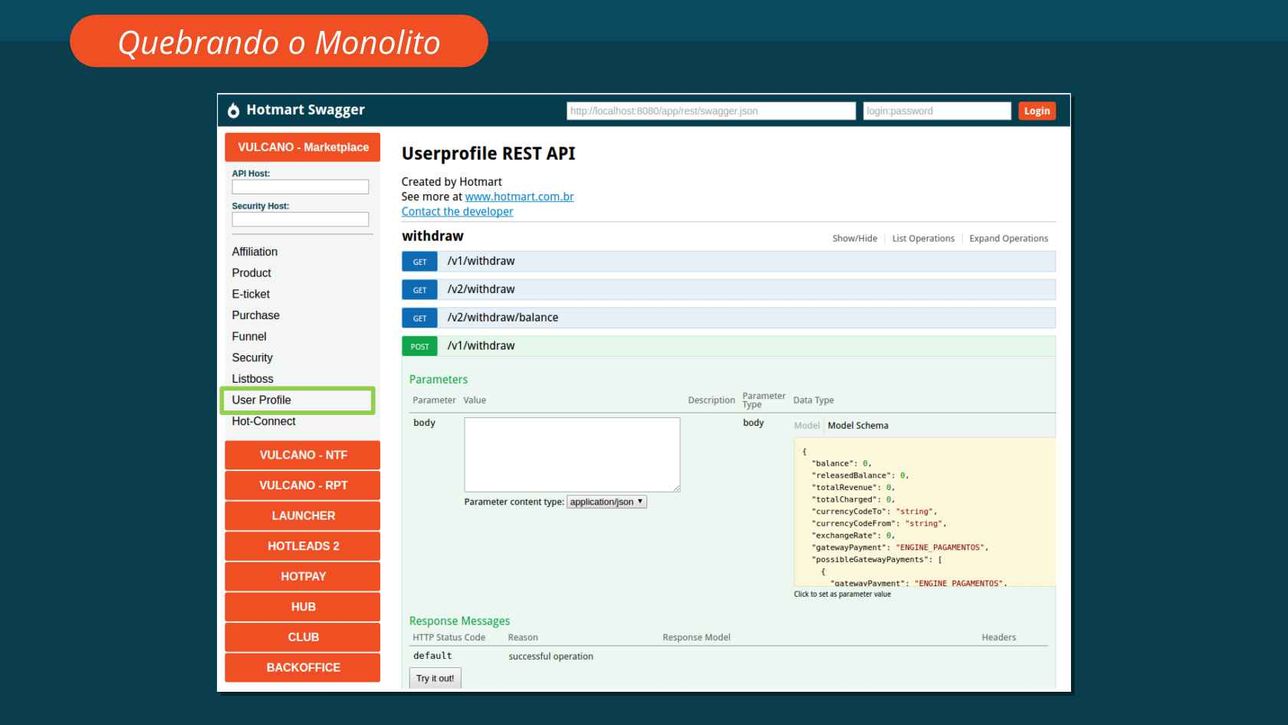This screenshot has width=1288, height=725.
Task: Switch to the Model Schema tab
Action: click(858, 425)
